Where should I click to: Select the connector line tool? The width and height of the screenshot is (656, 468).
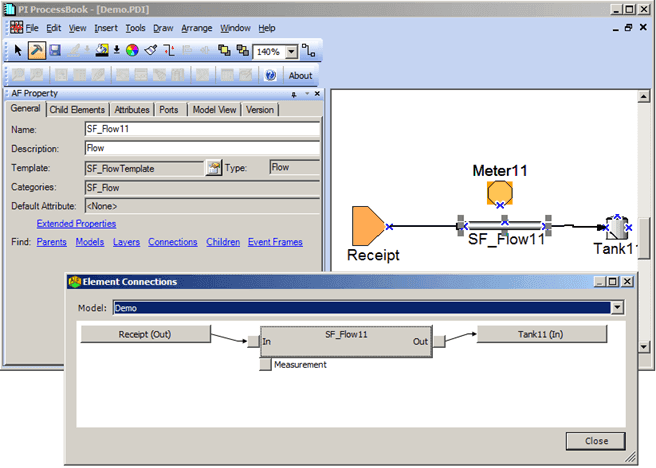pos(309,51)
